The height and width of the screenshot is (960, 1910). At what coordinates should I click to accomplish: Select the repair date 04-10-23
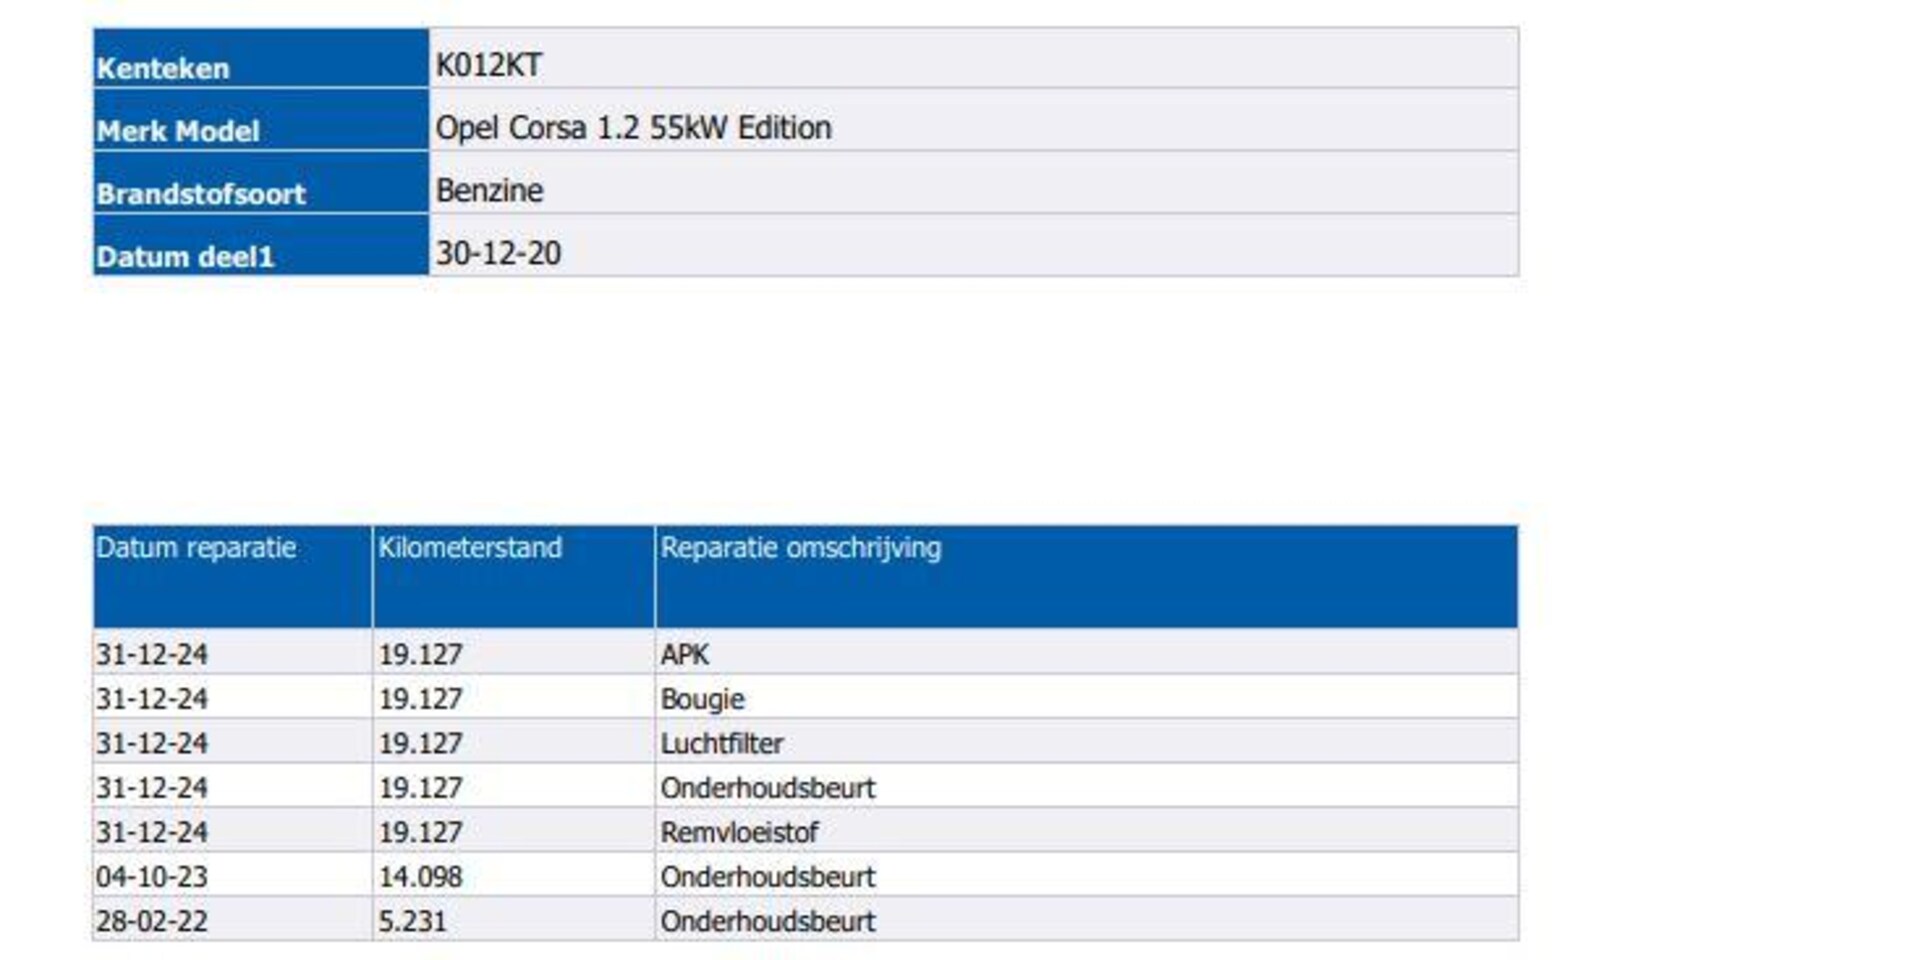(152, 877)
